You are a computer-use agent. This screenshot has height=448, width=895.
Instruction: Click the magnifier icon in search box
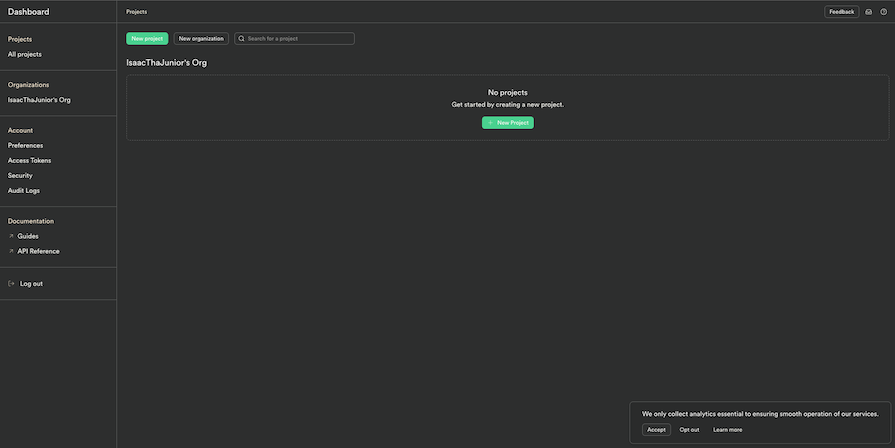241,39
